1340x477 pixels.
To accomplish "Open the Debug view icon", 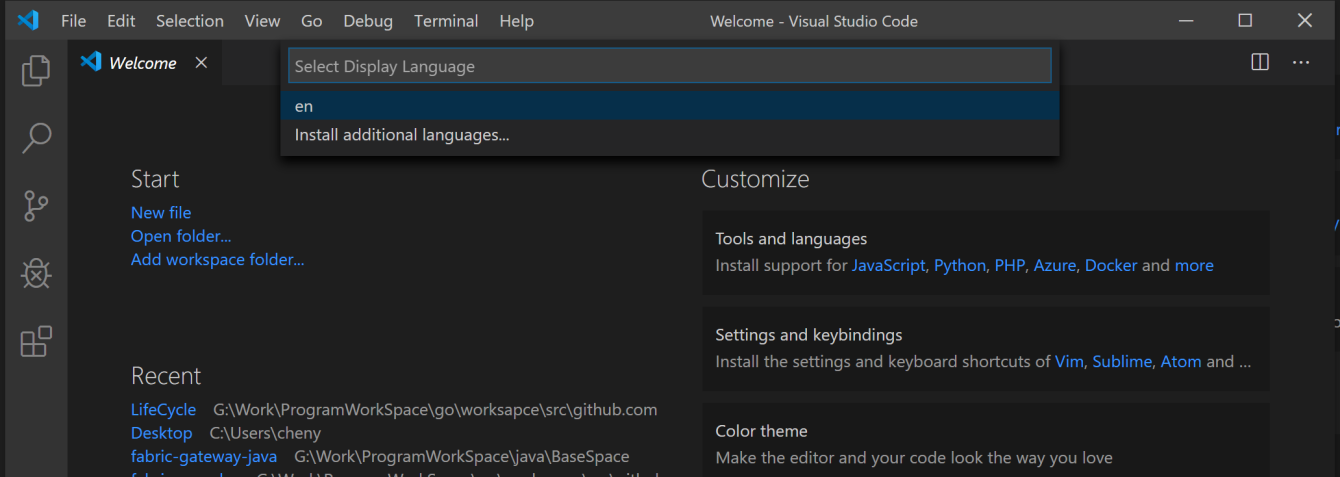I will [36, 274].
